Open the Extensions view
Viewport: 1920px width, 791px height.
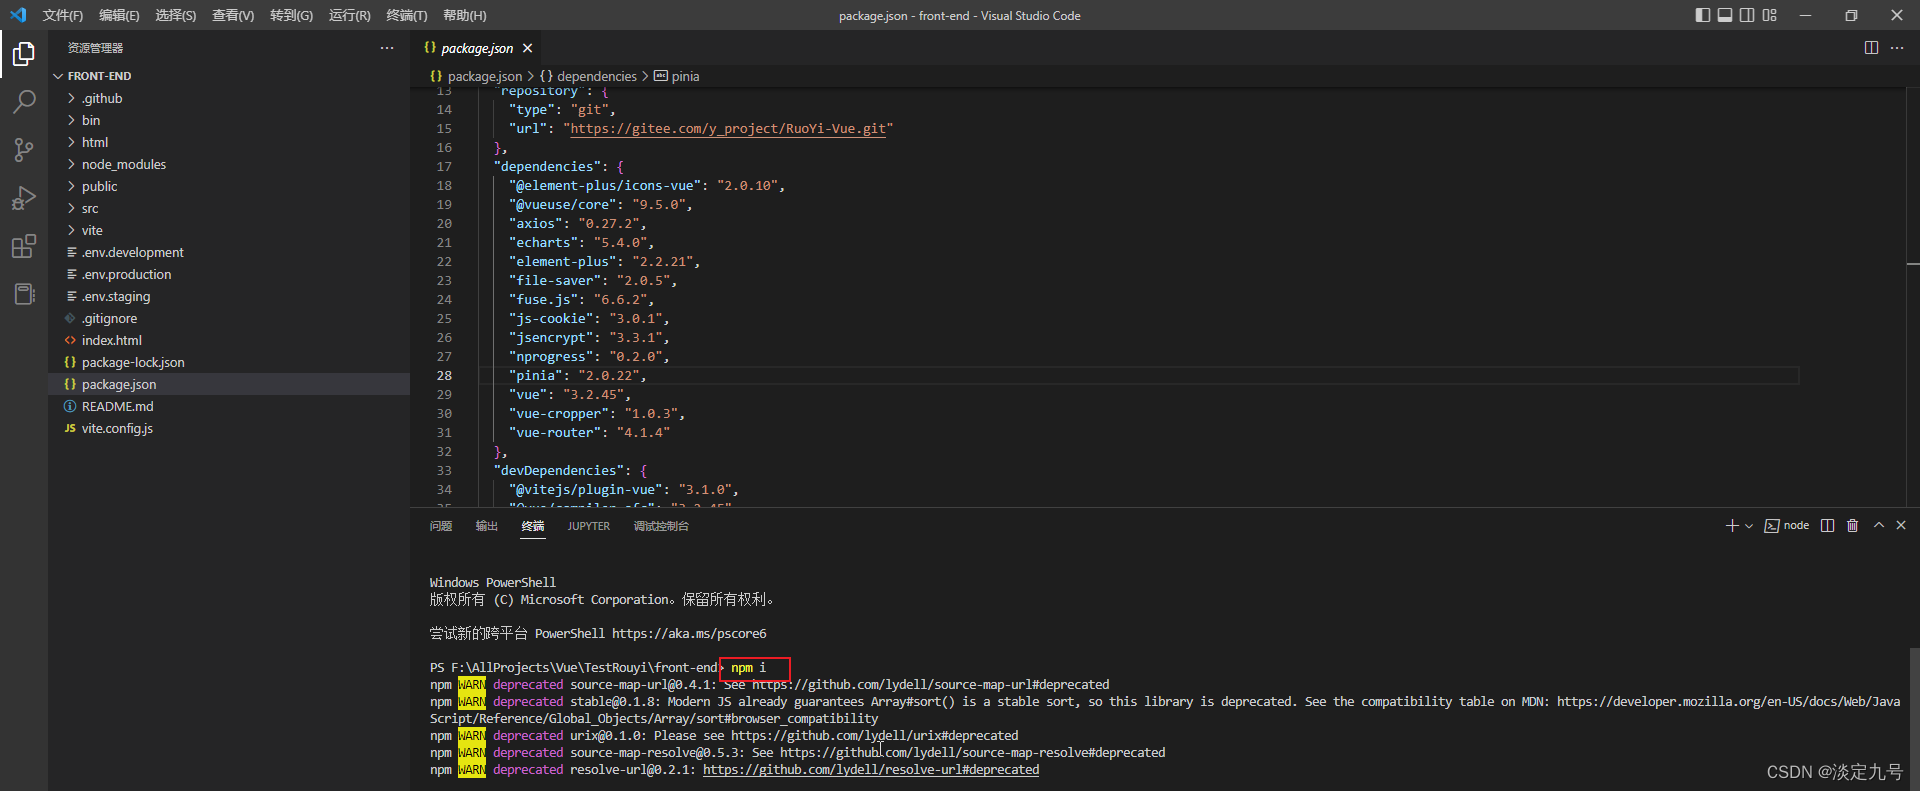pyautogui.click(x=24, y=246)
